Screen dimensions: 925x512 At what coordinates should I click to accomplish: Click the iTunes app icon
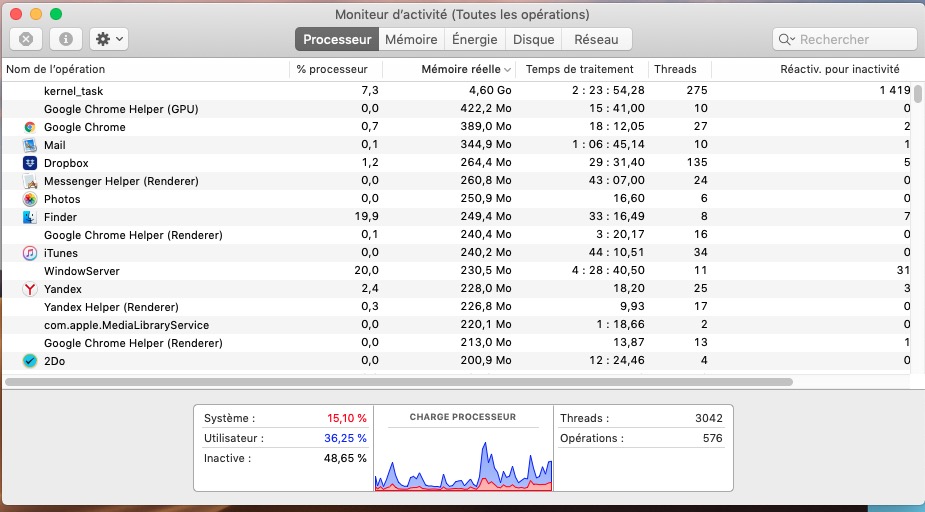(29, 253)
